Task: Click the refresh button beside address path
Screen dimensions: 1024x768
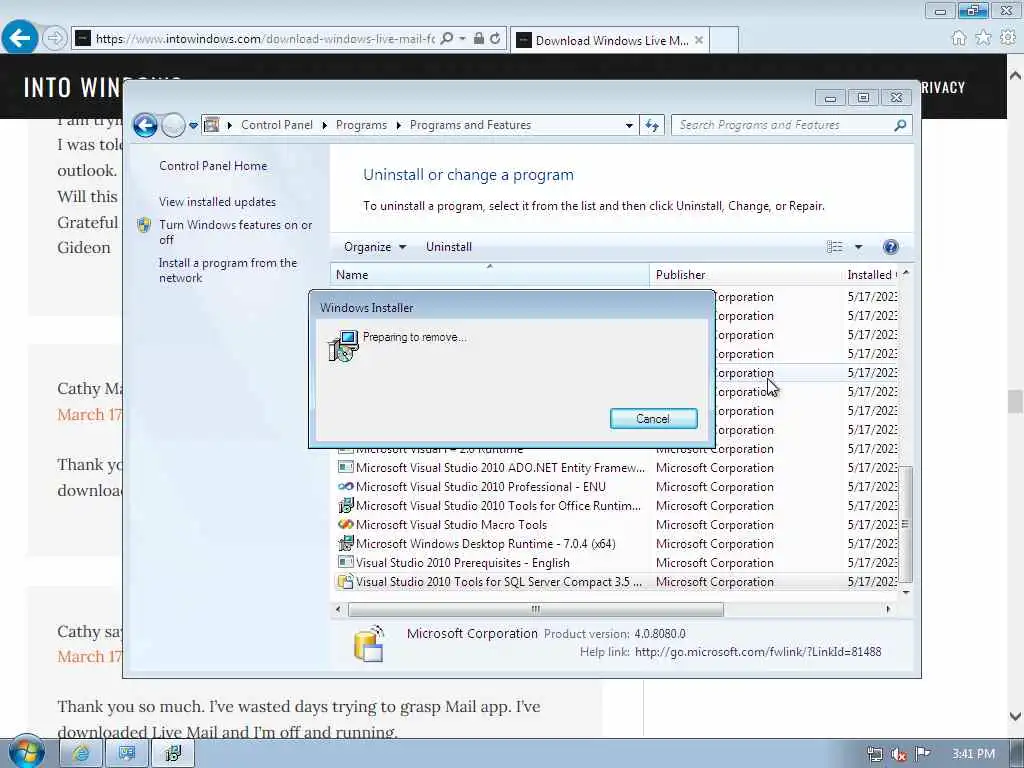Action: 652,125
